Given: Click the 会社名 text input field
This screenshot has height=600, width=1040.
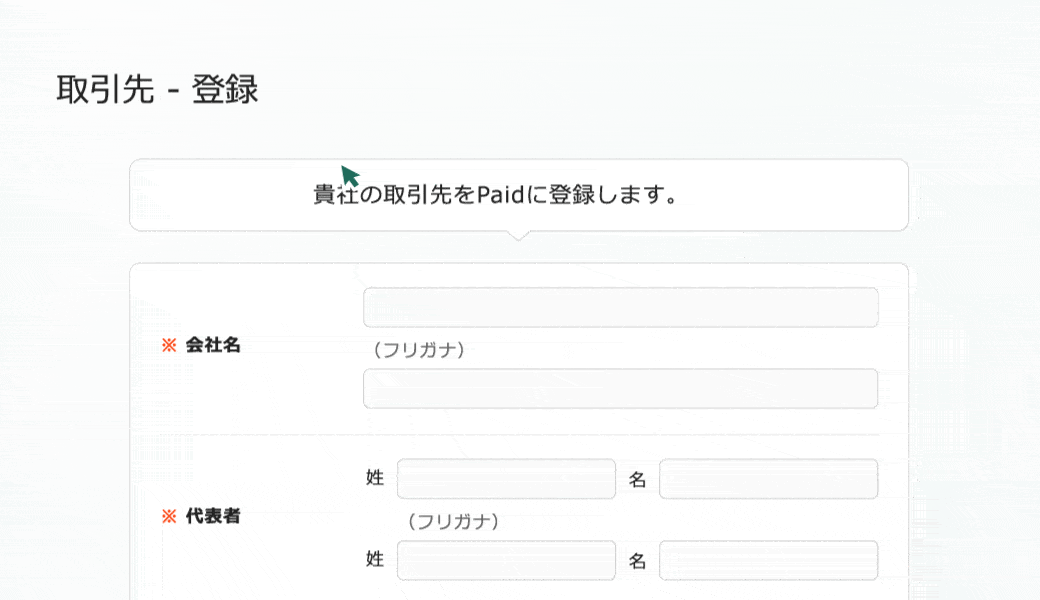Looking at the screenshot, I should (620, 308).
